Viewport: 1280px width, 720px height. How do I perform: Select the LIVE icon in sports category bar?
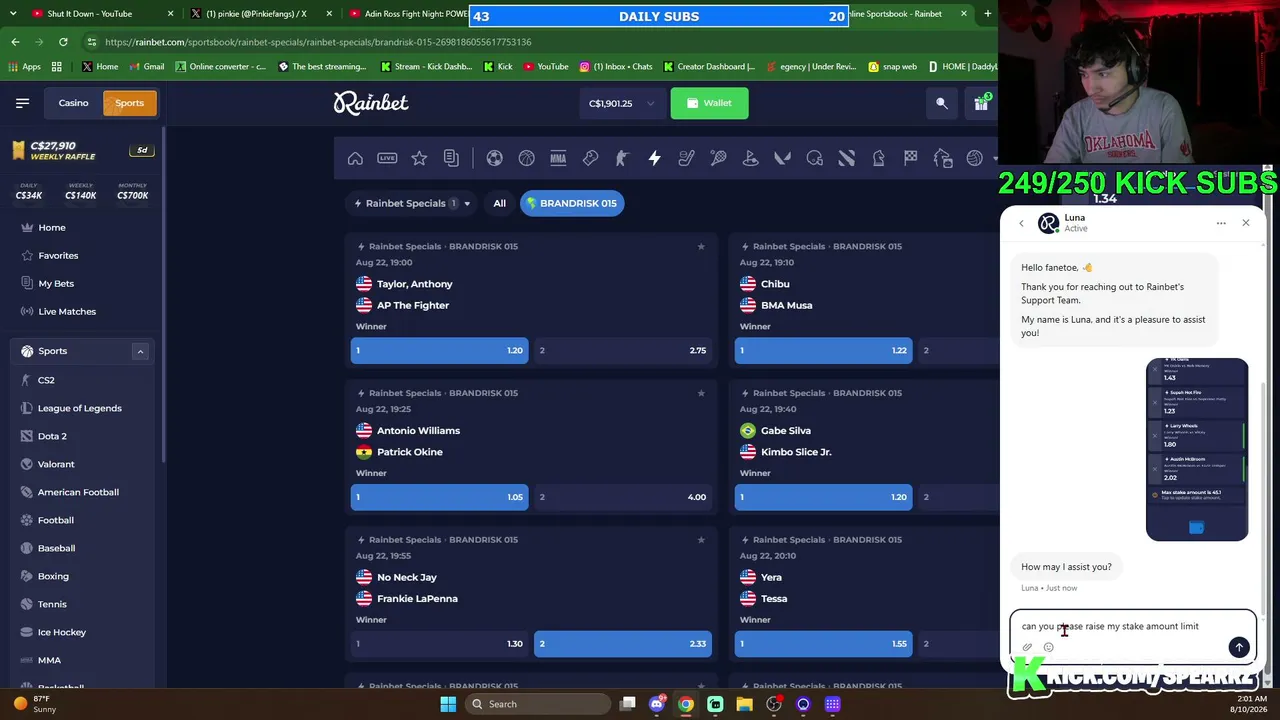[387, 158]
